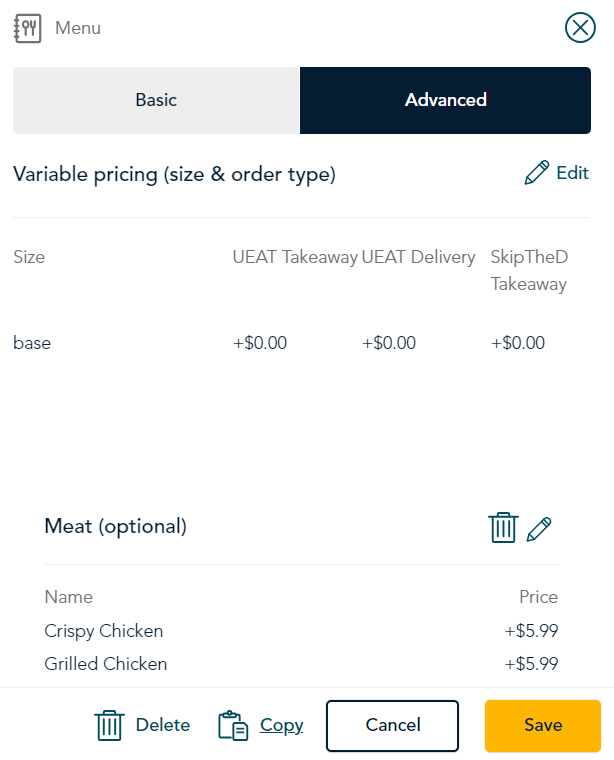Click the SkipTheD Takeaway column header
This screenshot has height=760, width=614.
click(x=529, y=270)
